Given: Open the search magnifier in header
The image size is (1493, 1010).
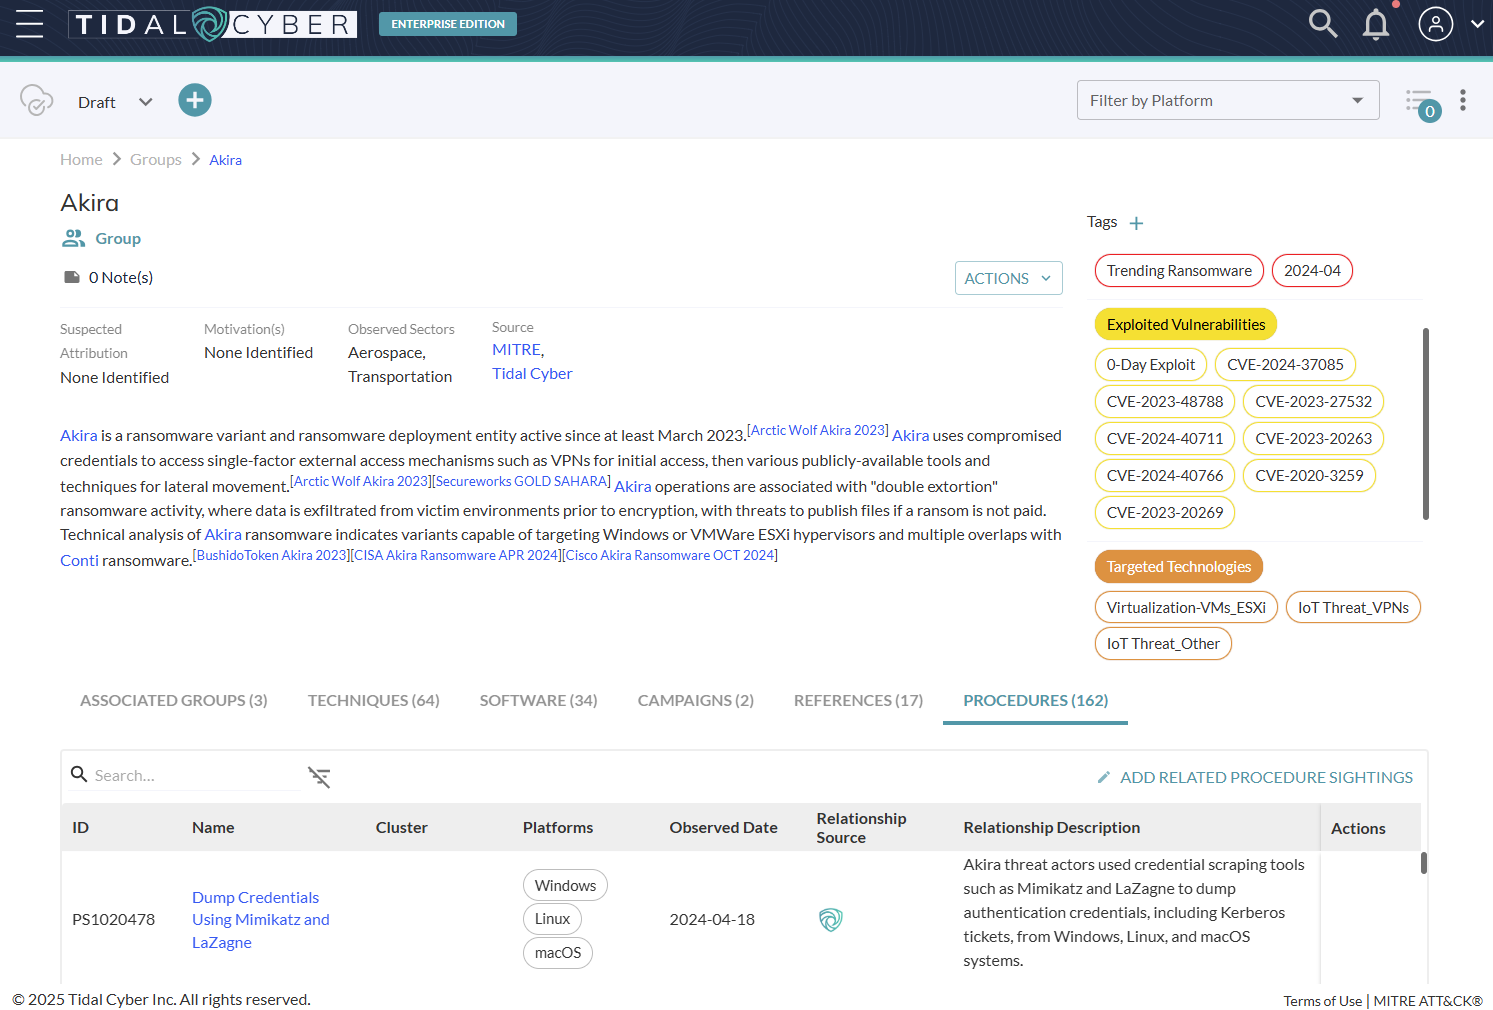Looking at the screenshot, I should pos(1323,23).
